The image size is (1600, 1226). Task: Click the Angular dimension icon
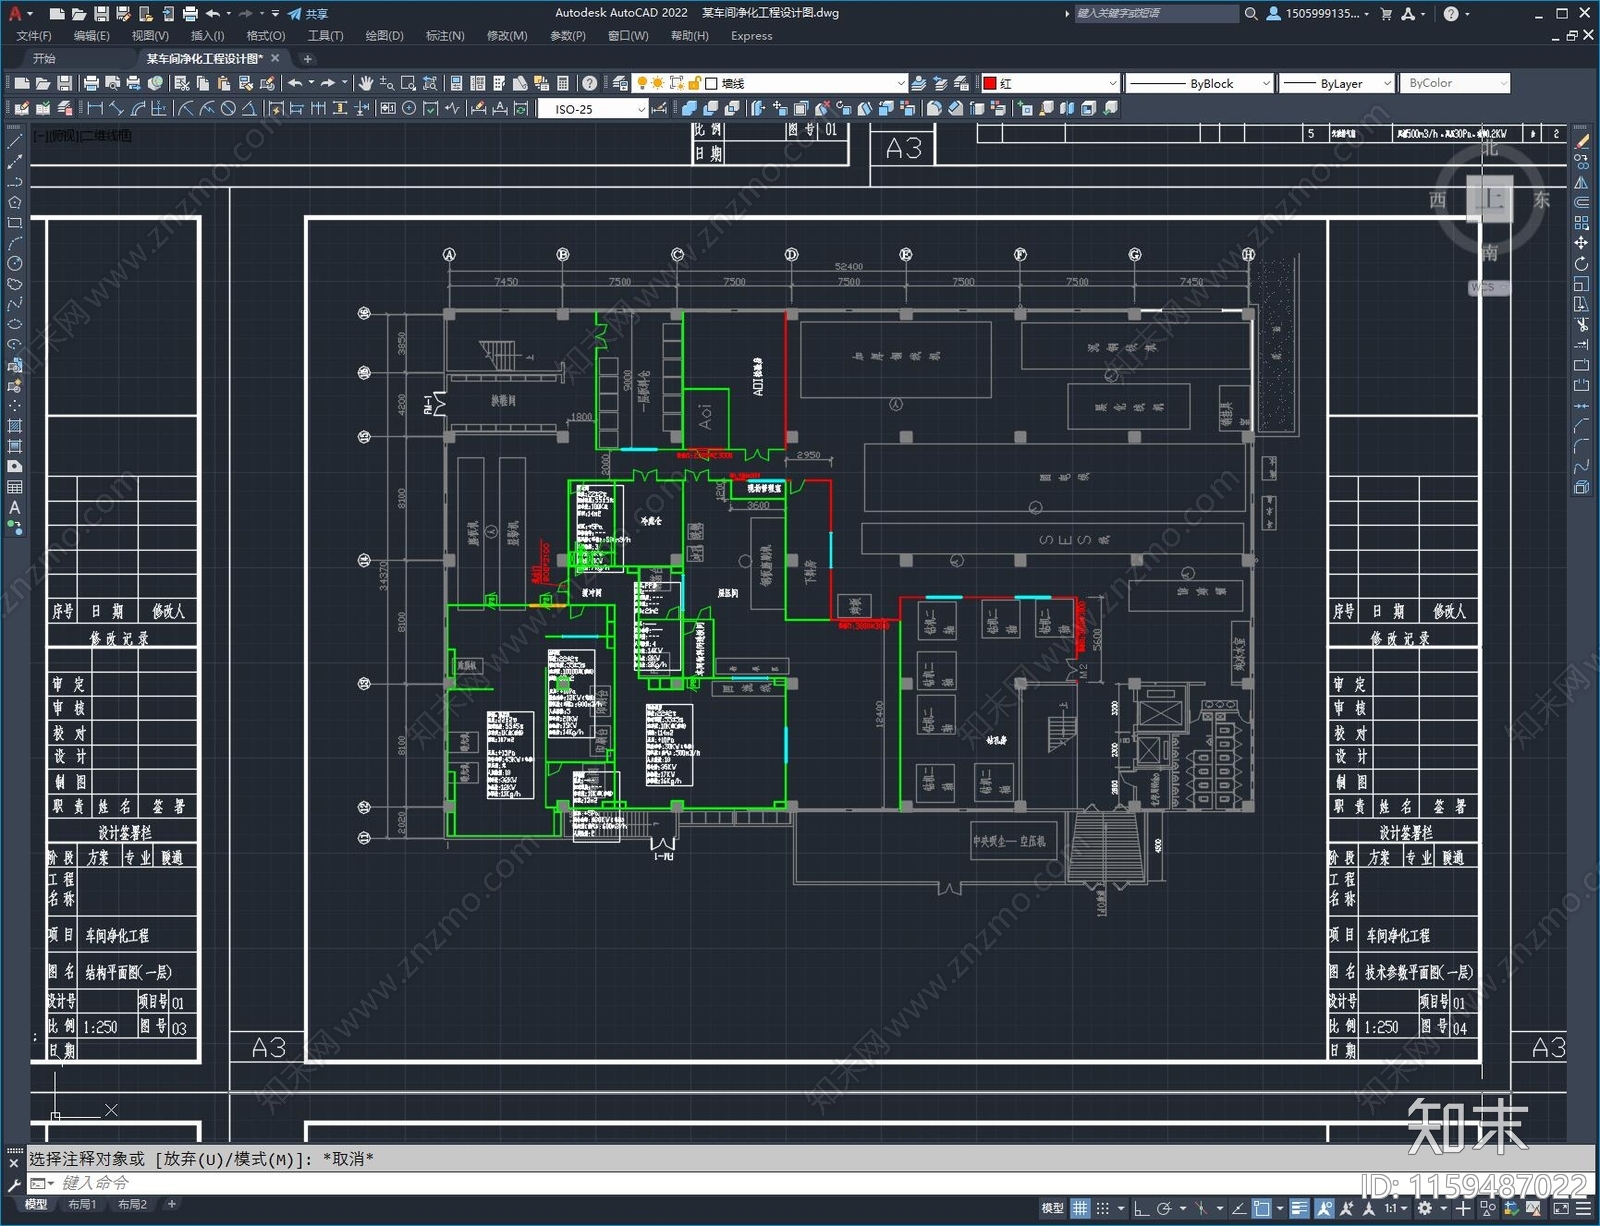tap(249, 108)
